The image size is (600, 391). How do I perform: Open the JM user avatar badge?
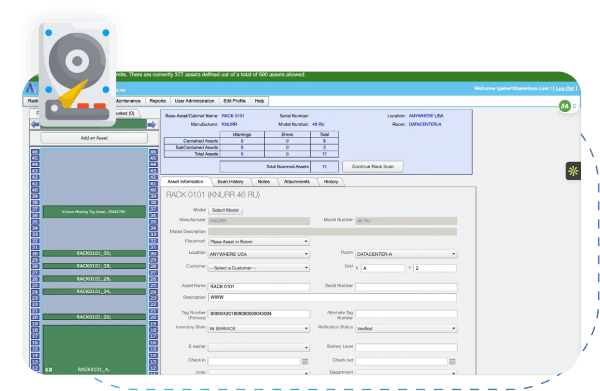pos(565,106)
